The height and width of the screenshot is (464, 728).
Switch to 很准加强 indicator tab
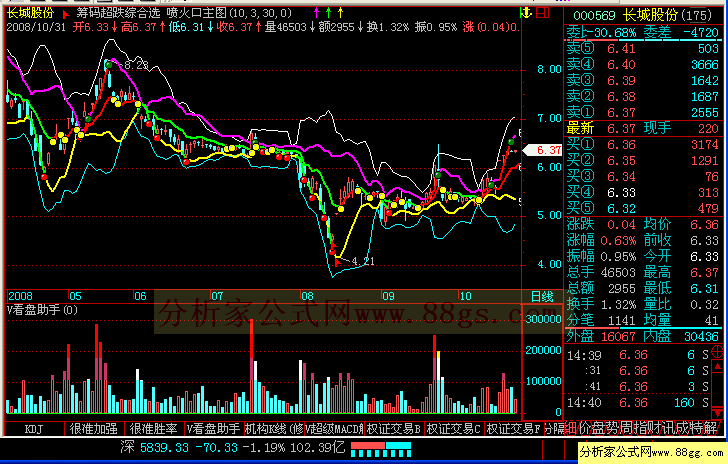tap(94, 429)
